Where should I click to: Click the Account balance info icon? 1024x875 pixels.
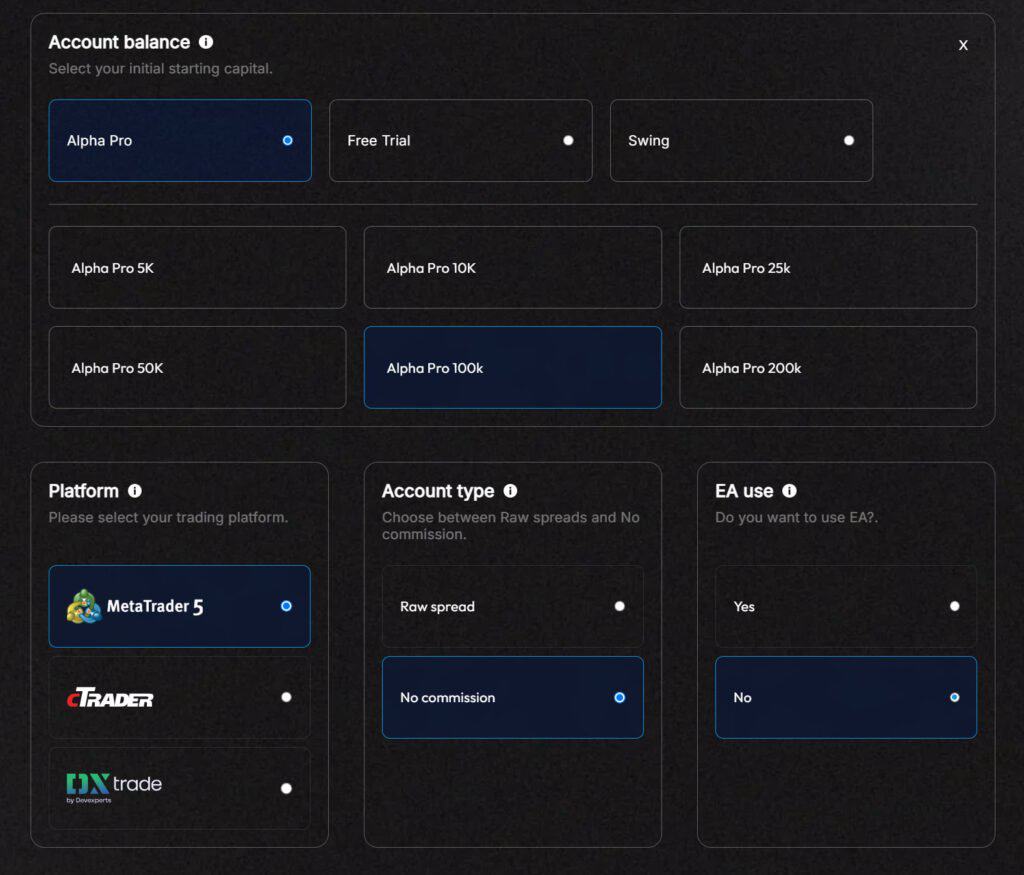point(205,42)
